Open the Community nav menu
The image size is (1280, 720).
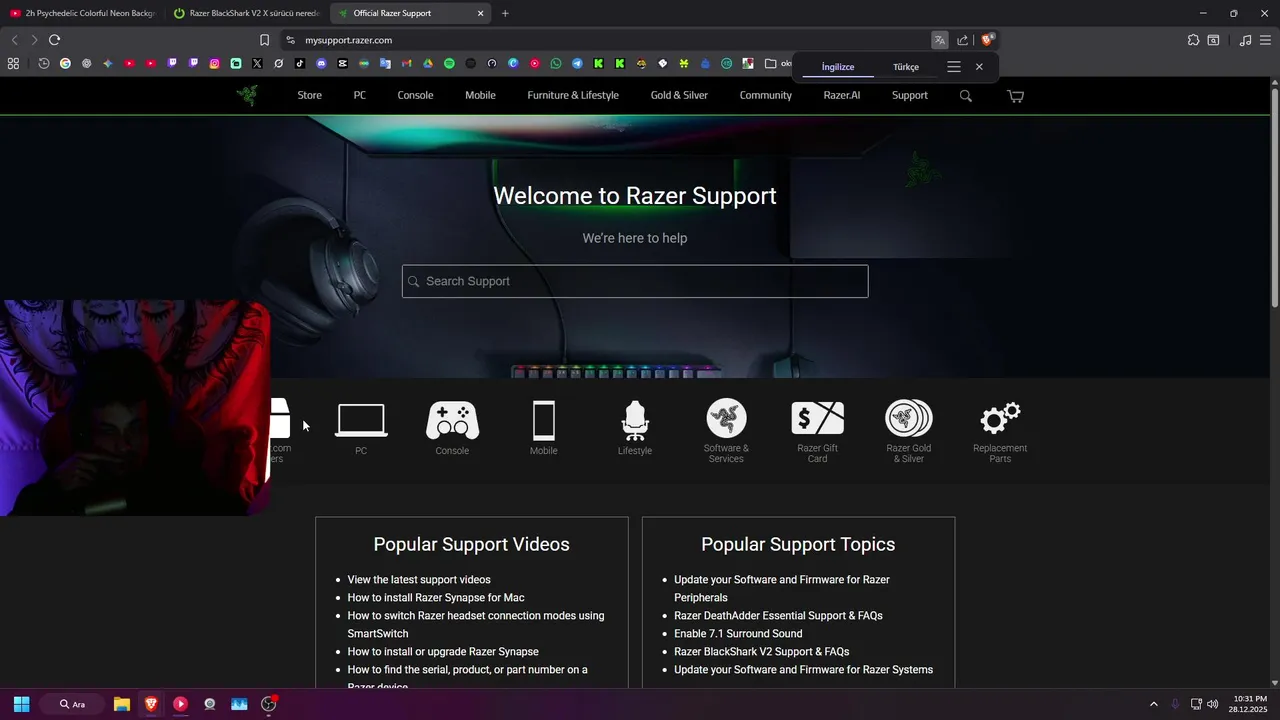765,95
